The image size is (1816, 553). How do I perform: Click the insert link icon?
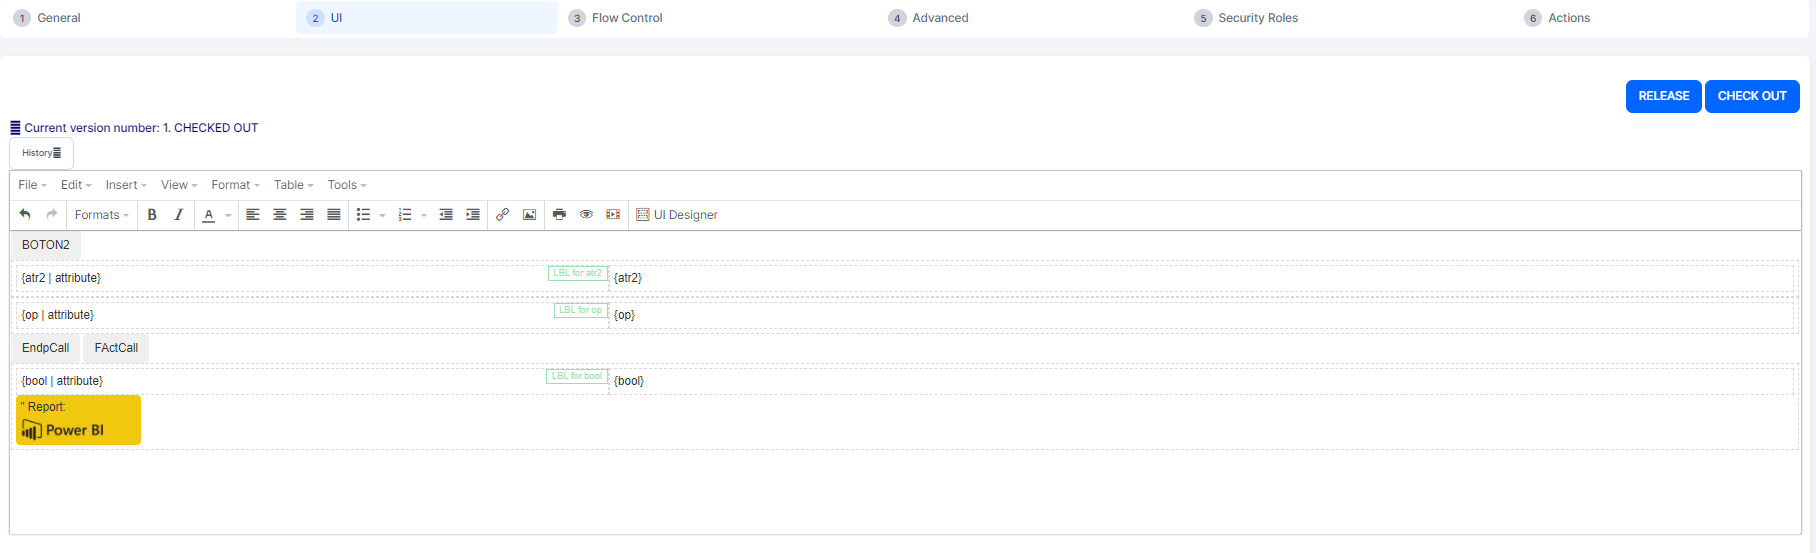[502, 215]
